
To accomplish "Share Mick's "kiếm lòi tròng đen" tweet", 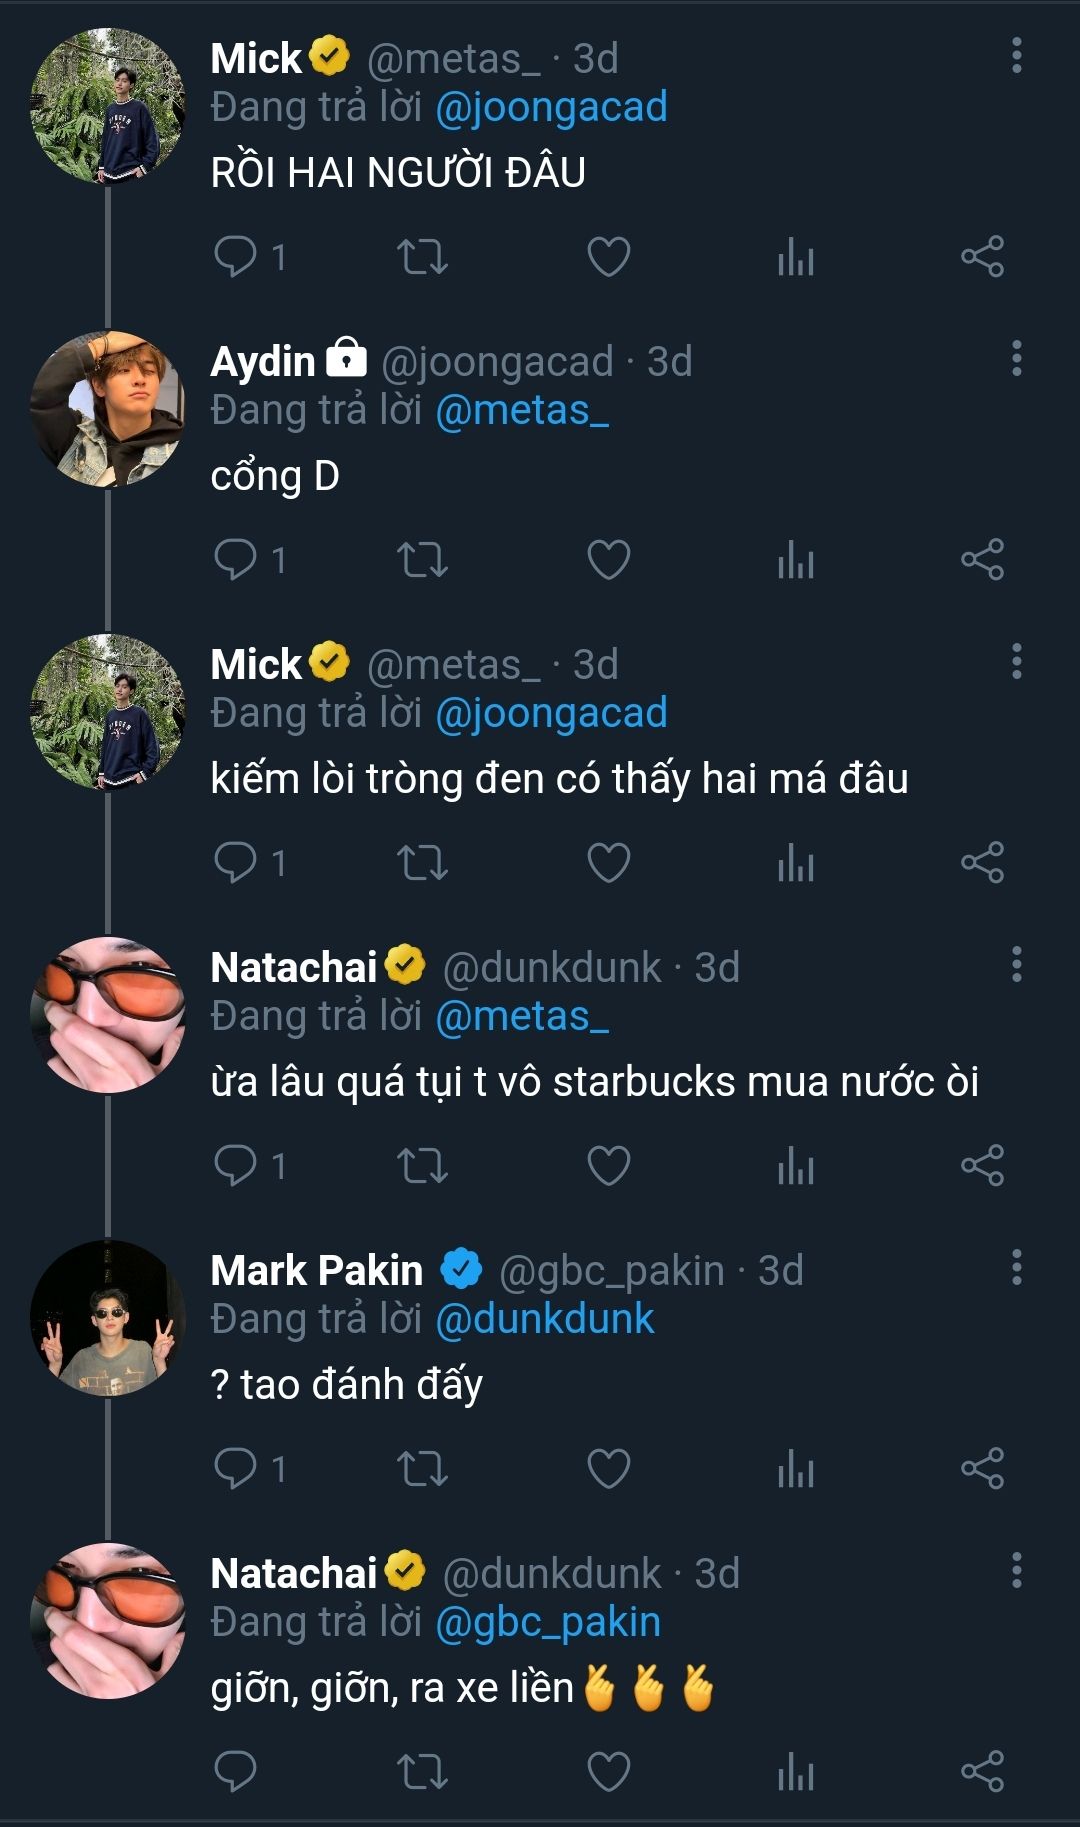I will coord(982,863).
